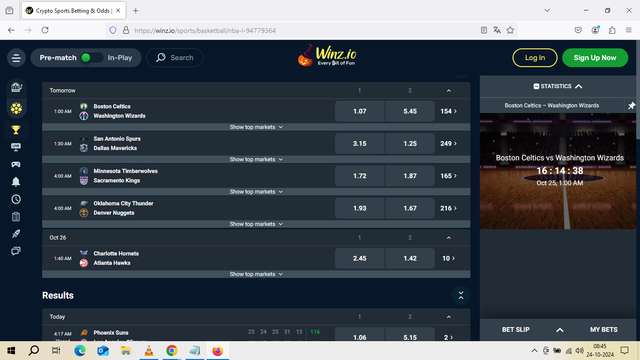Screen dimensions: 640x360
Task: Pin the Boston Celtics statistics widget
Action: click(631, 106)
